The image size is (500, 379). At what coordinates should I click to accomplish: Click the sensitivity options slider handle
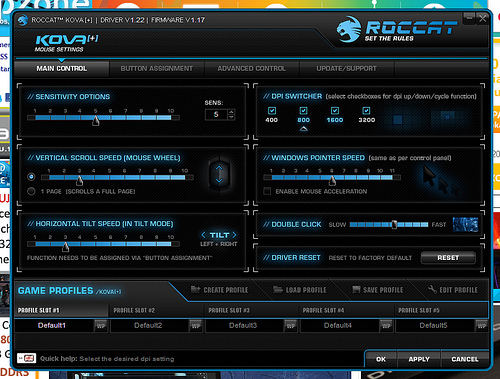point(96,121)
